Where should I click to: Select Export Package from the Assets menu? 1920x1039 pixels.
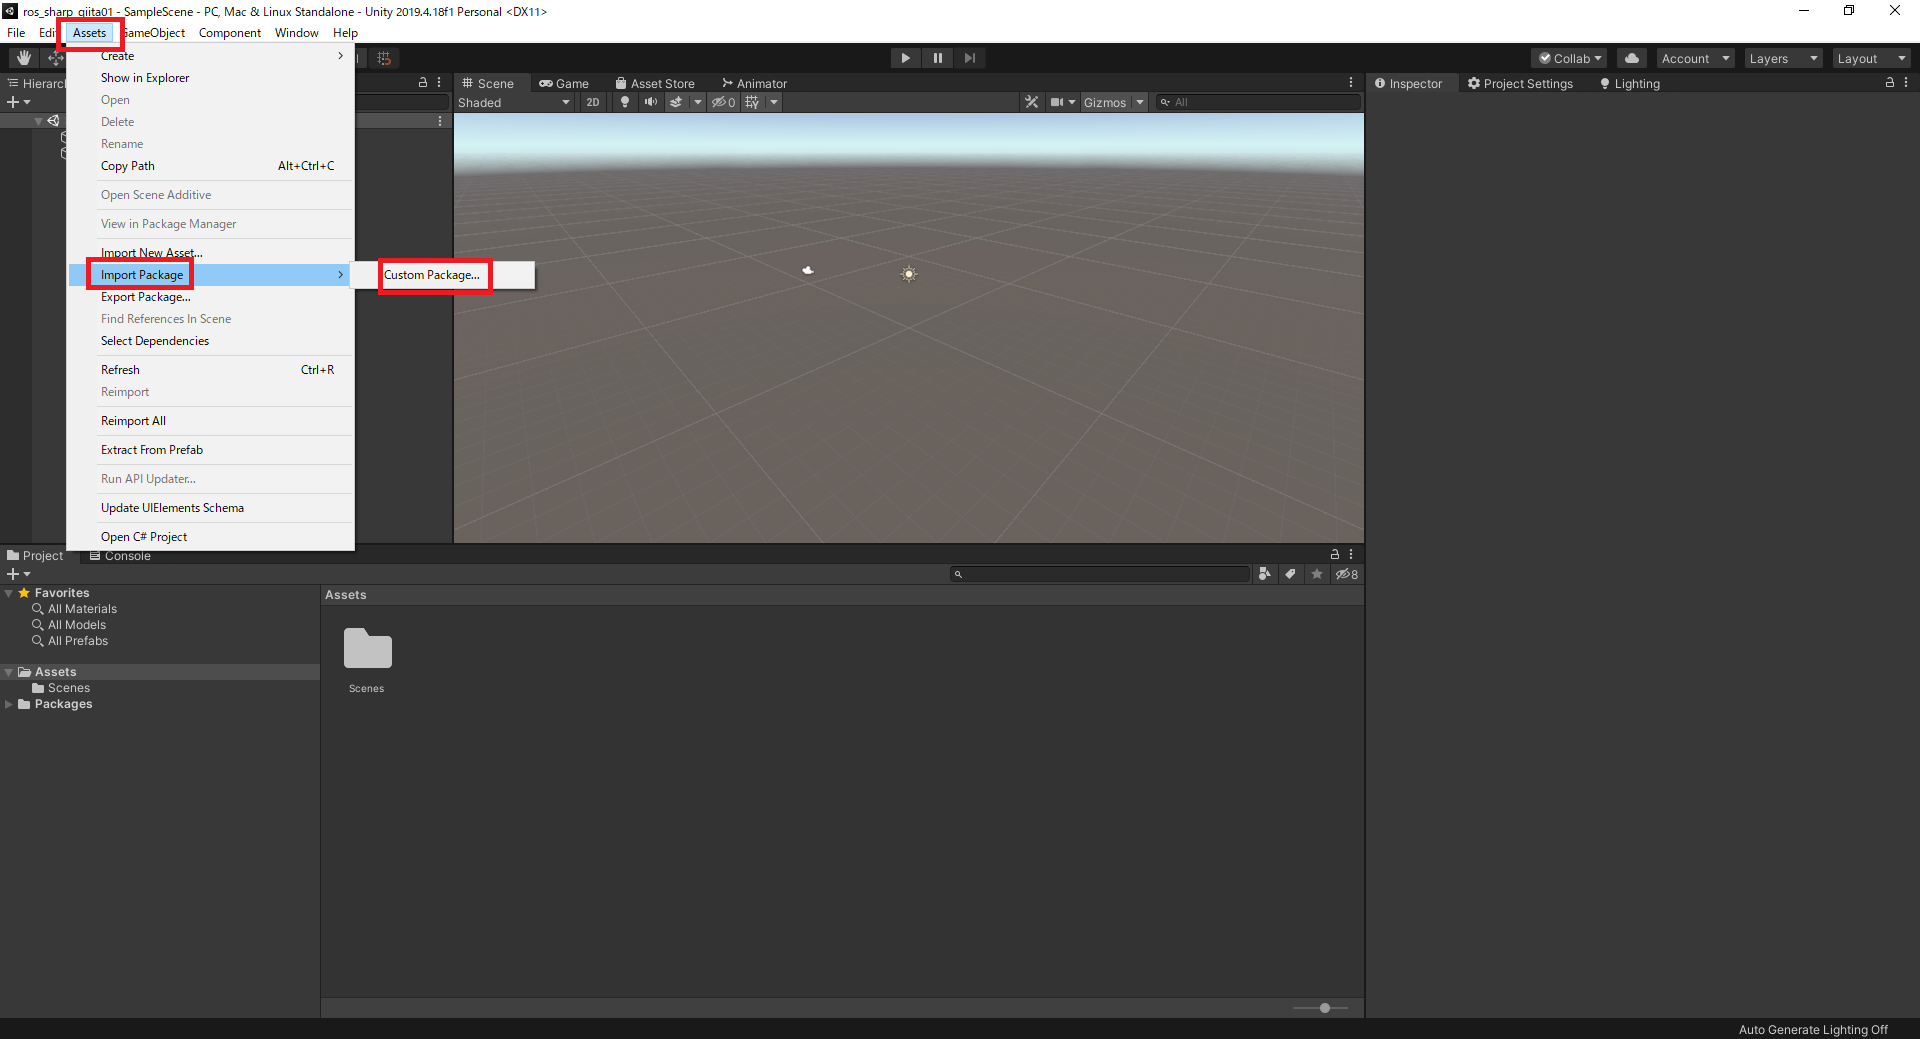pyautogui.click(x=145, y=297)
